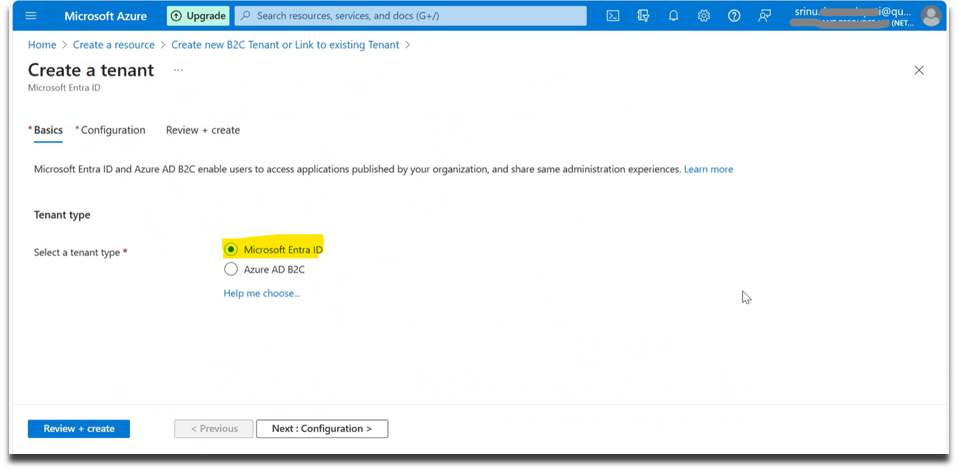Select the Microsoft Entra ID radio button
The height and width of the screenshot is (471, 958).
click(x=231, y=249)
